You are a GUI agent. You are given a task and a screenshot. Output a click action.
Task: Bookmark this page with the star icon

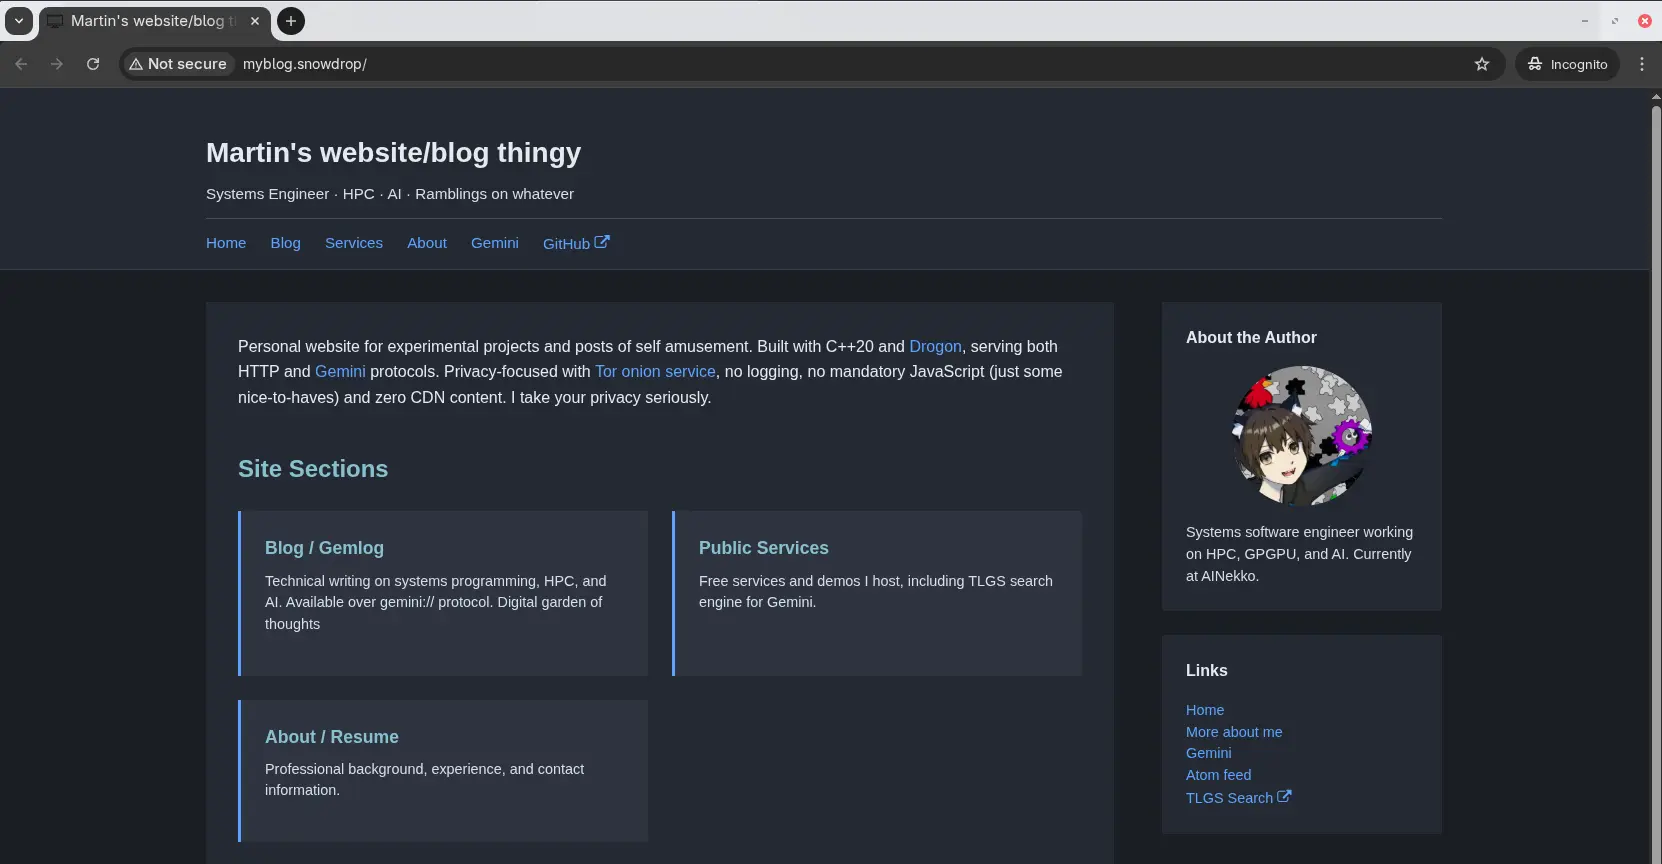[x=1481, y=64]
